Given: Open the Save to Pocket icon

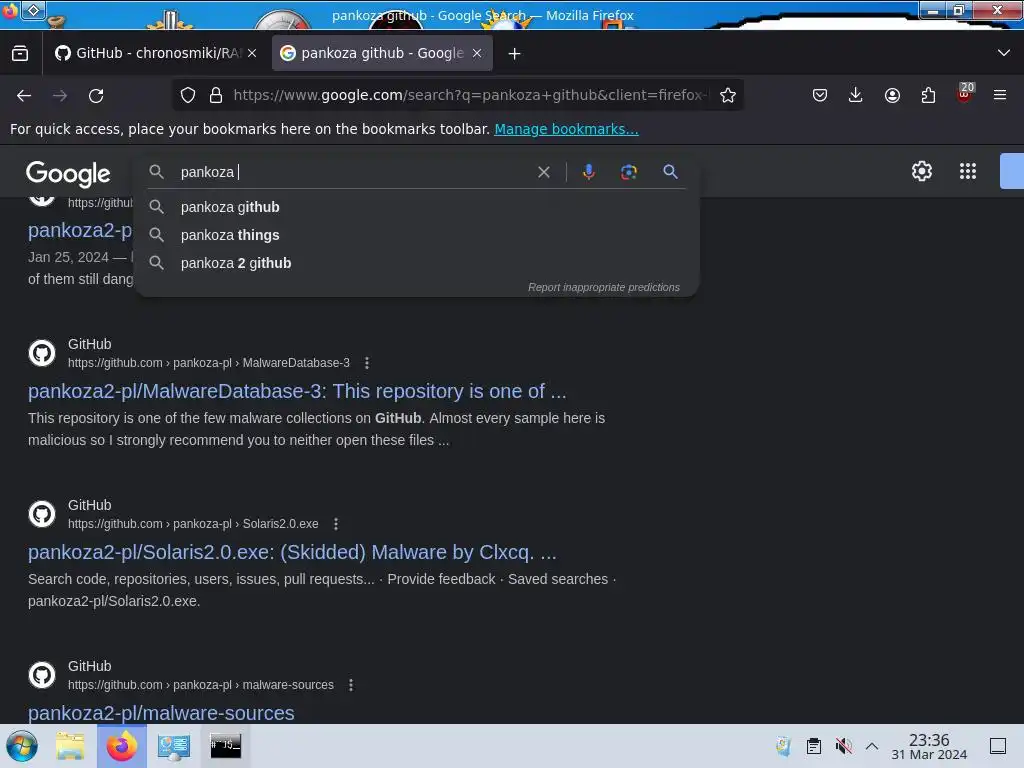Looking at the screenshot, I should click(820, 95).
